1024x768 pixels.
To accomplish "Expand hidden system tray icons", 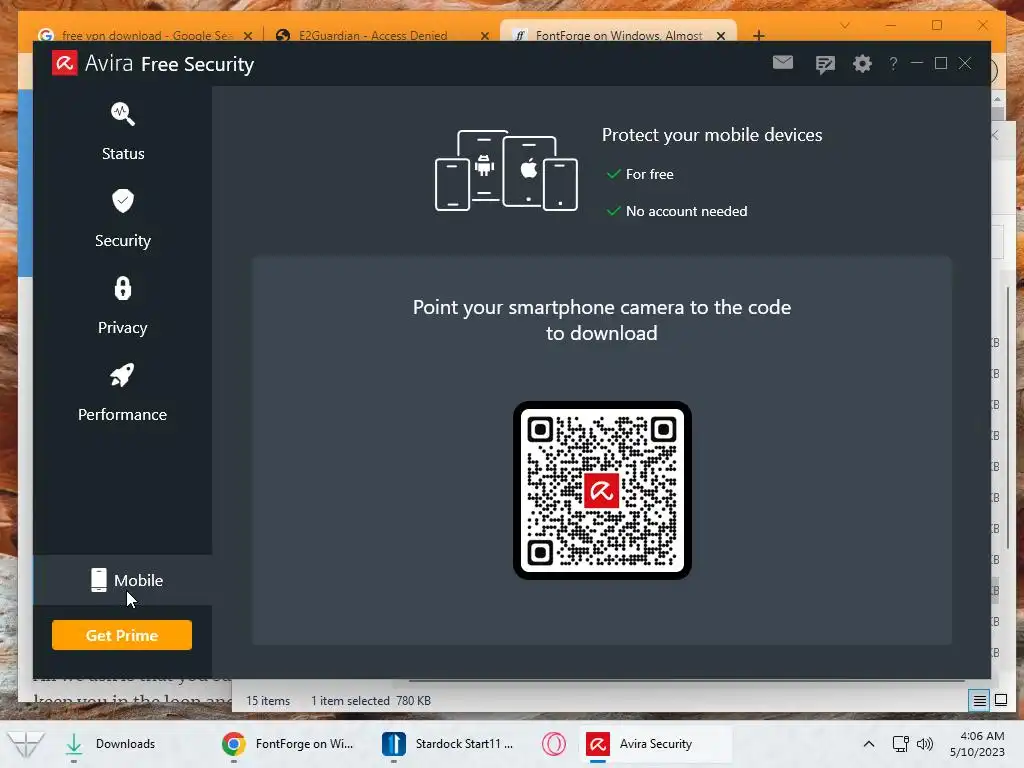I will [x=869, y=744].
